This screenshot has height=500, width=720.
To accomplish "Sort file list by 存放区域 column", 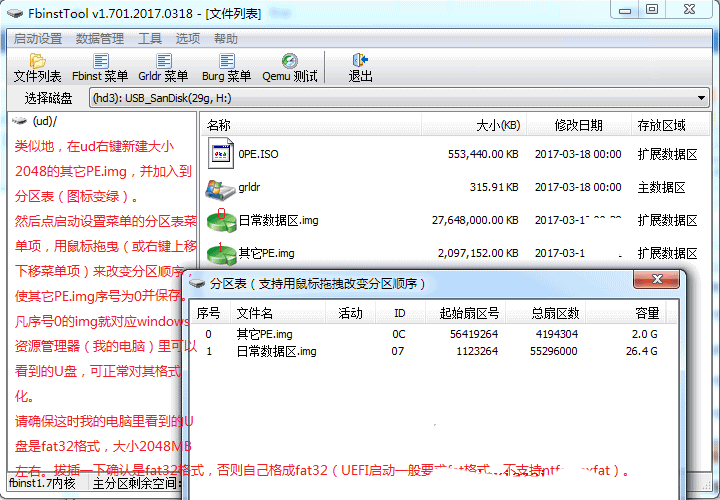I will 670,125.
